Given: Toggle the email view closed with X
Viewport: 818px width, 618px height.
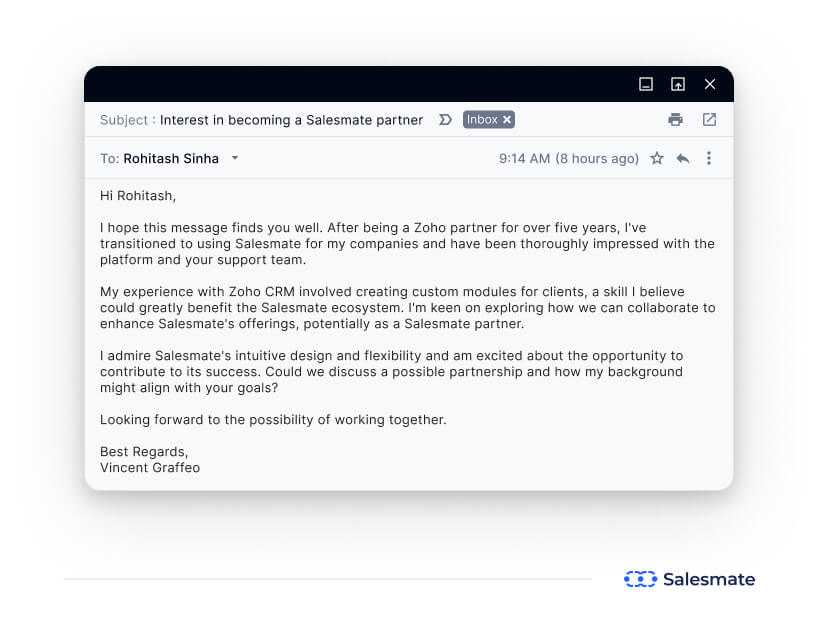Looking at the screenshot, I should pyautogui.click(x=710, y=85).
